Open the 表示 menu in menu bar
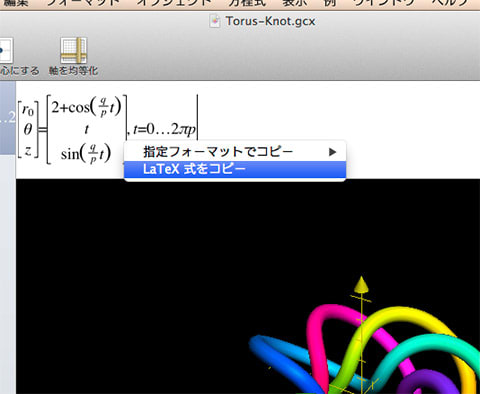The image size is (480, 394). point(295,3)
